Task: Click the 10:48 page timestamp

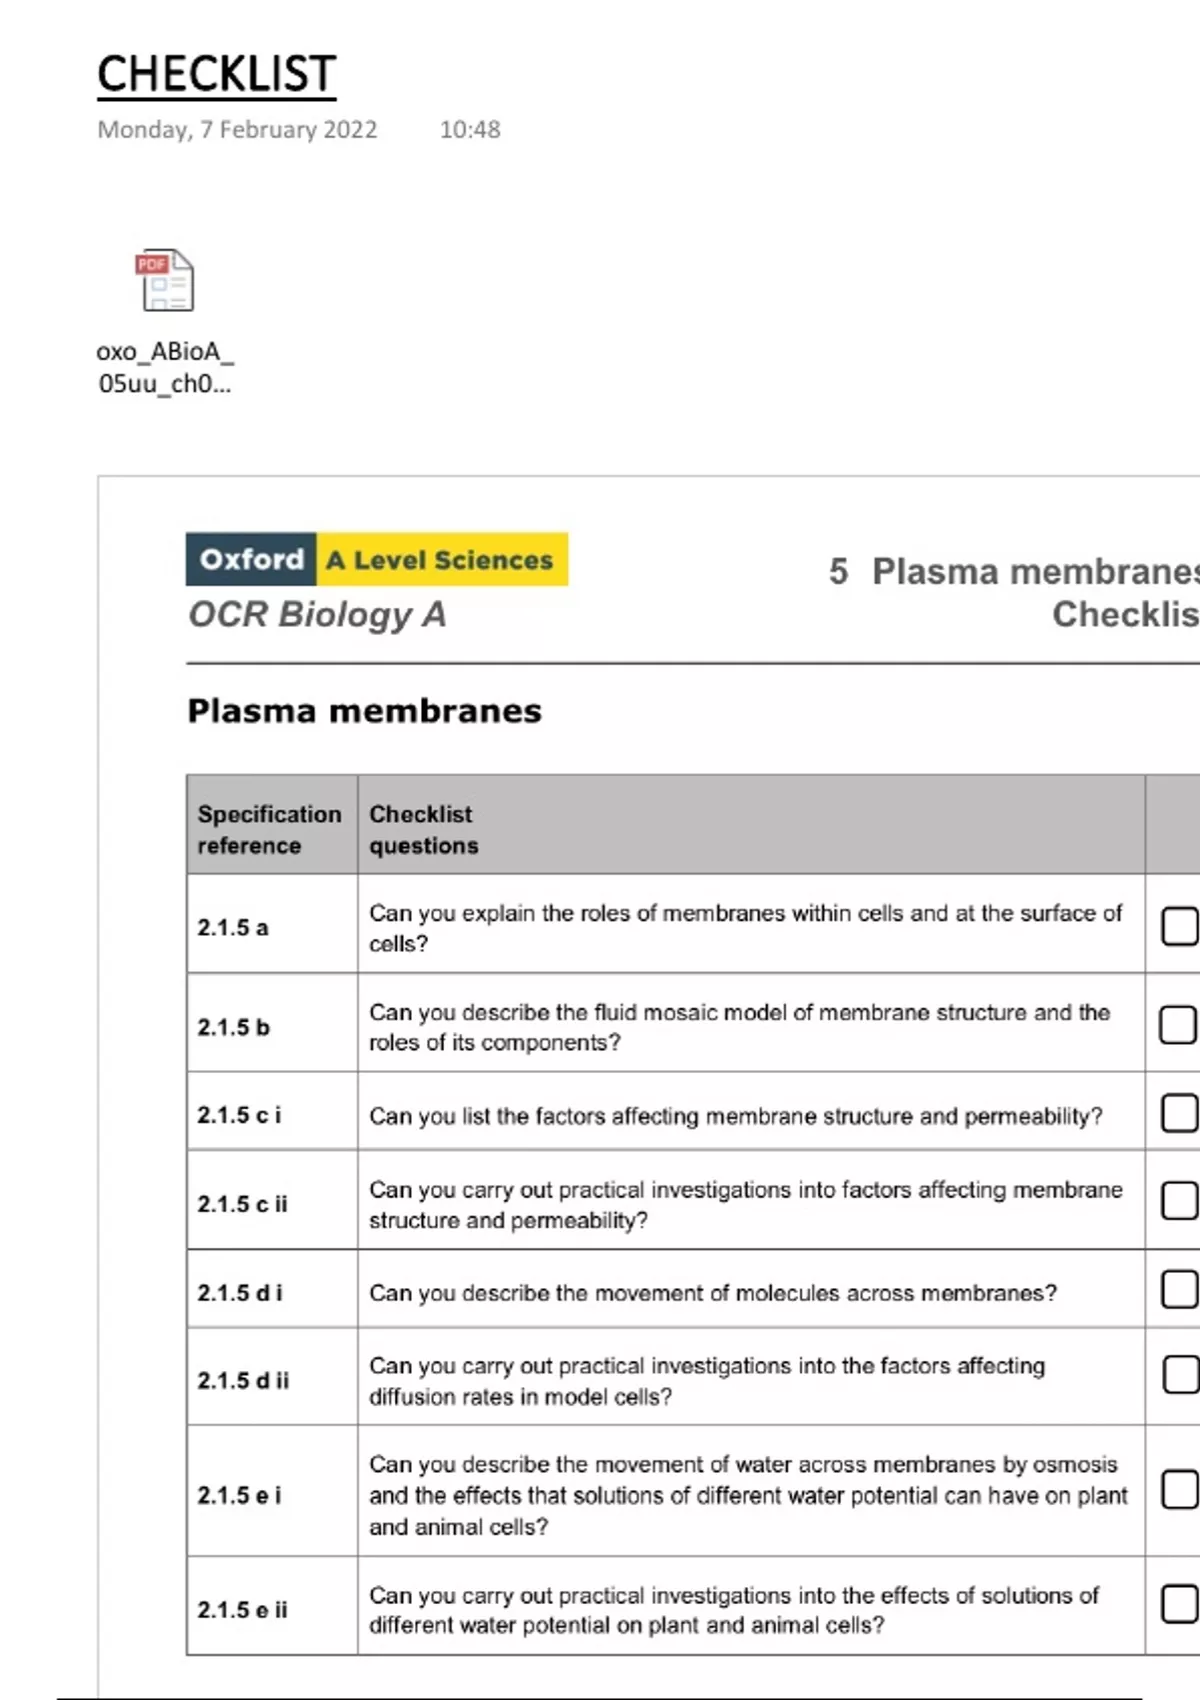Action: click(x=470, y=130)
